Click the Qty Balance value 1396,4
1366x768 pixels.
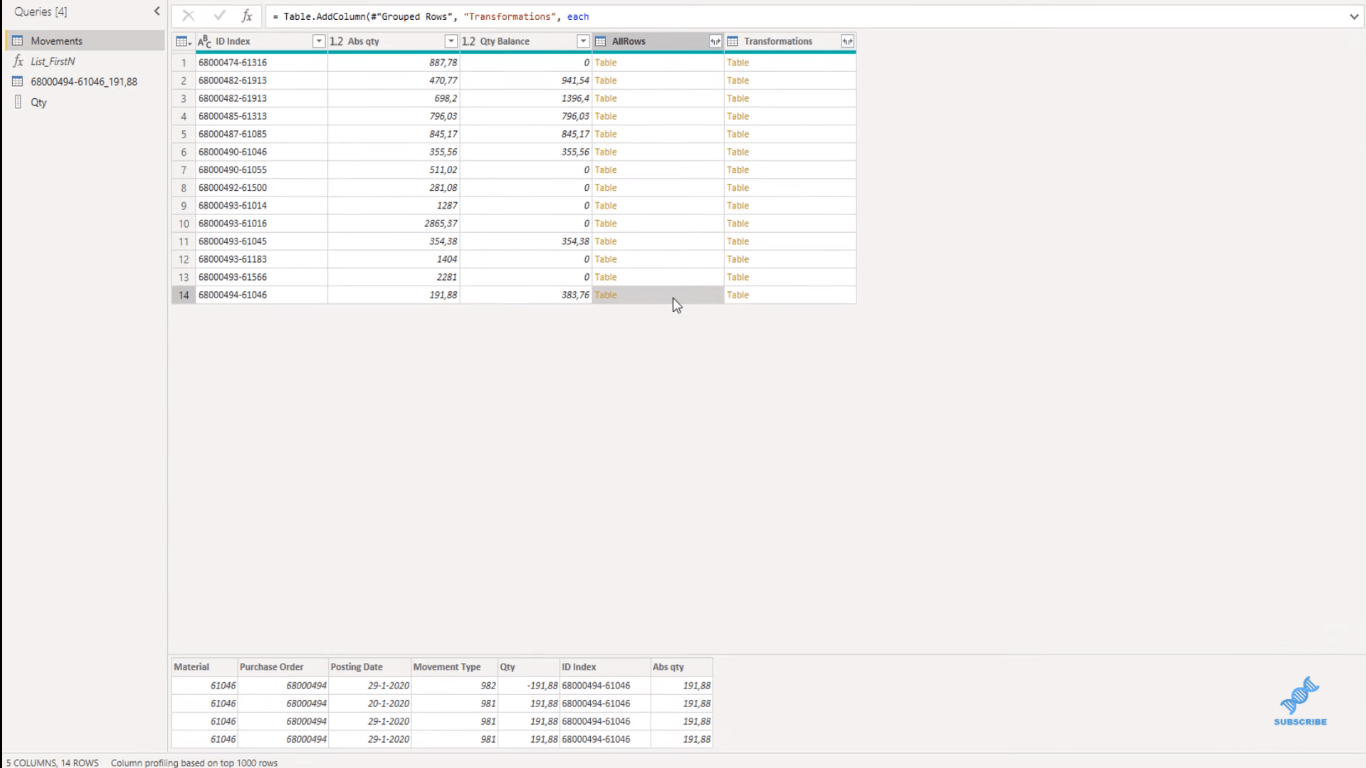[x=576, y=98]
